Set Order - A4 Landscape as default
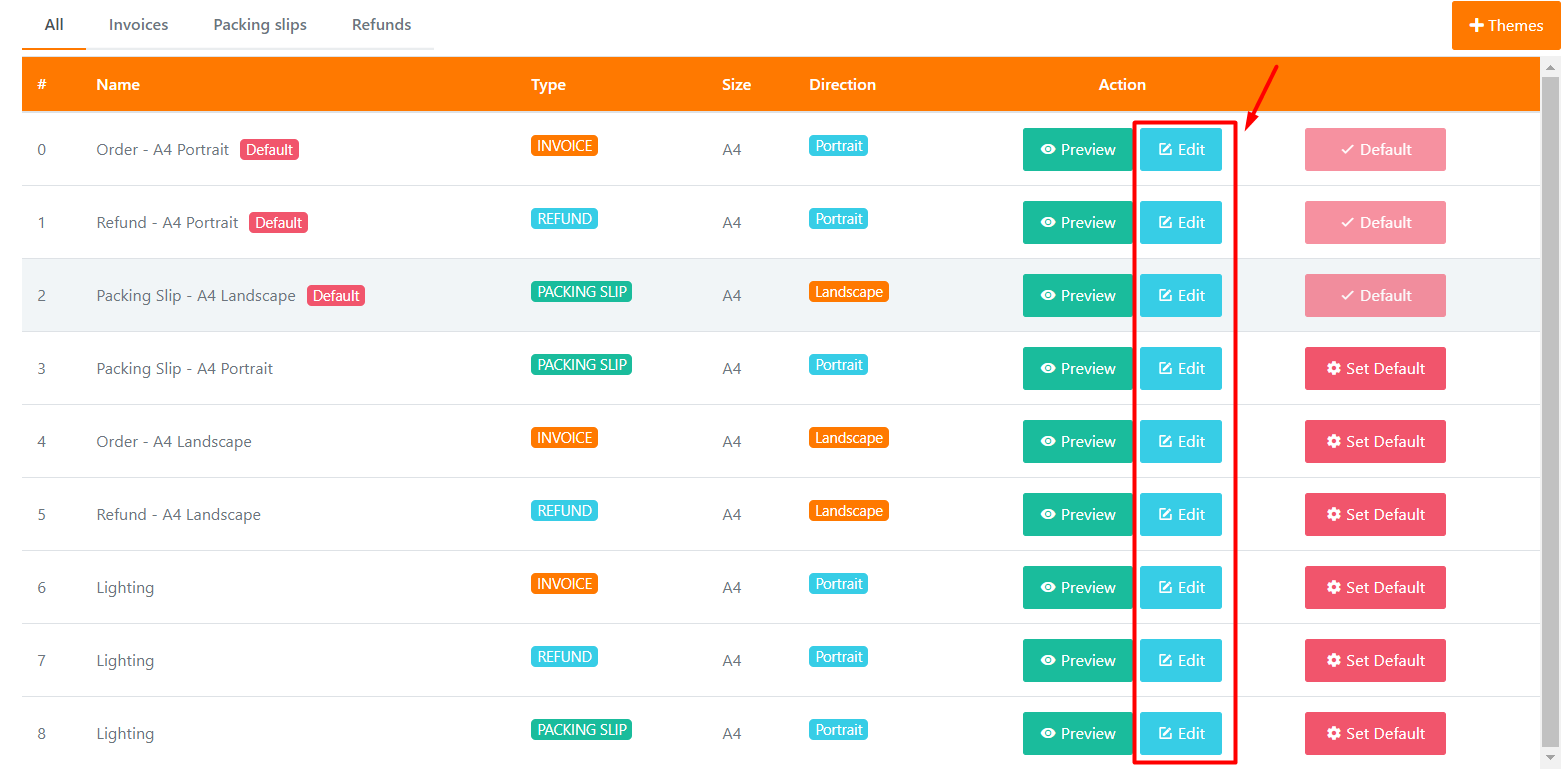Image resolution: width=1567 pixels, height=782 pixels. pos(1374,442)
